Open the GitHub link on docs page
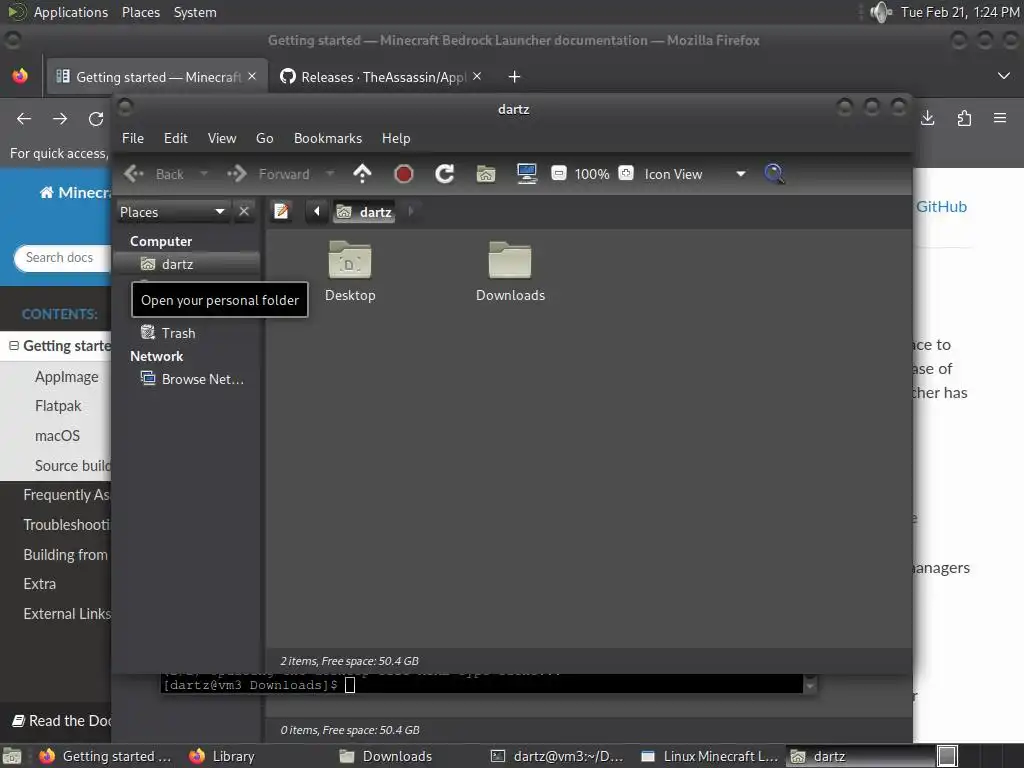Image resolution: width=1024 pixels, height=768 pixels. (941, 206)
